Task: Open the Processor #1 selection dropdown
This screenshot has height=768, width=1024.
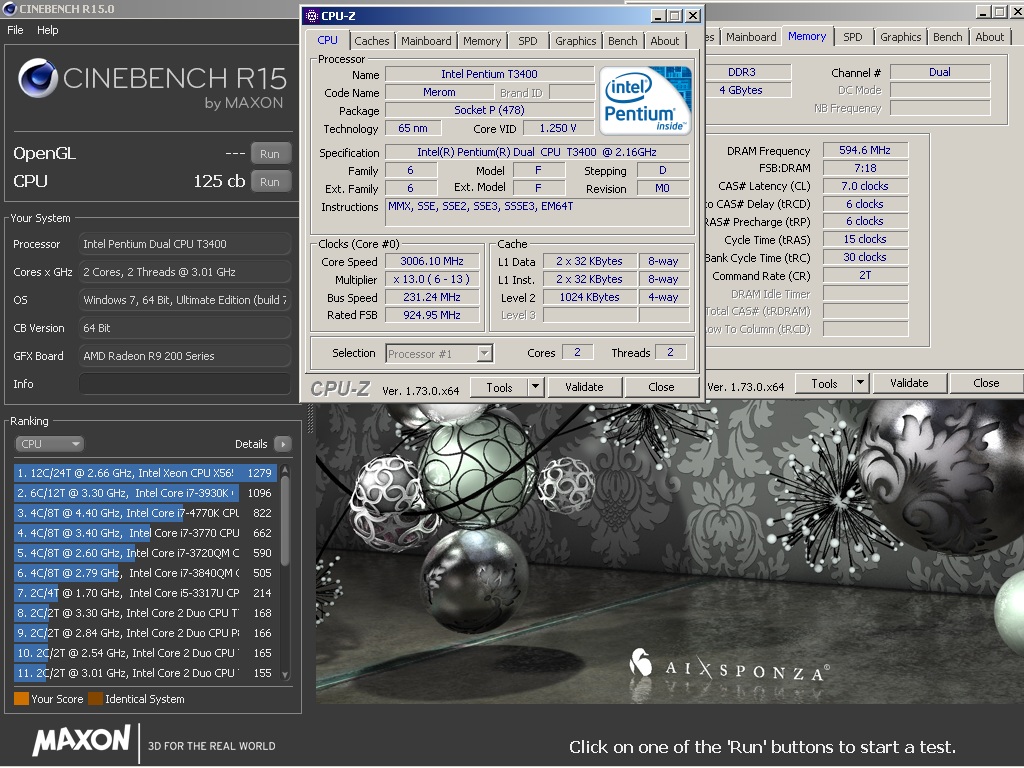Action: click(x=440, y=353)
